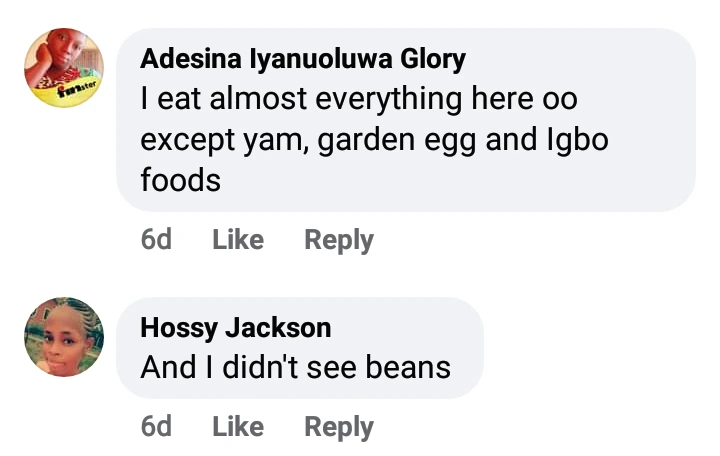
Task: Reply to Hossy Jackson's beans comment
Action: 339,427
